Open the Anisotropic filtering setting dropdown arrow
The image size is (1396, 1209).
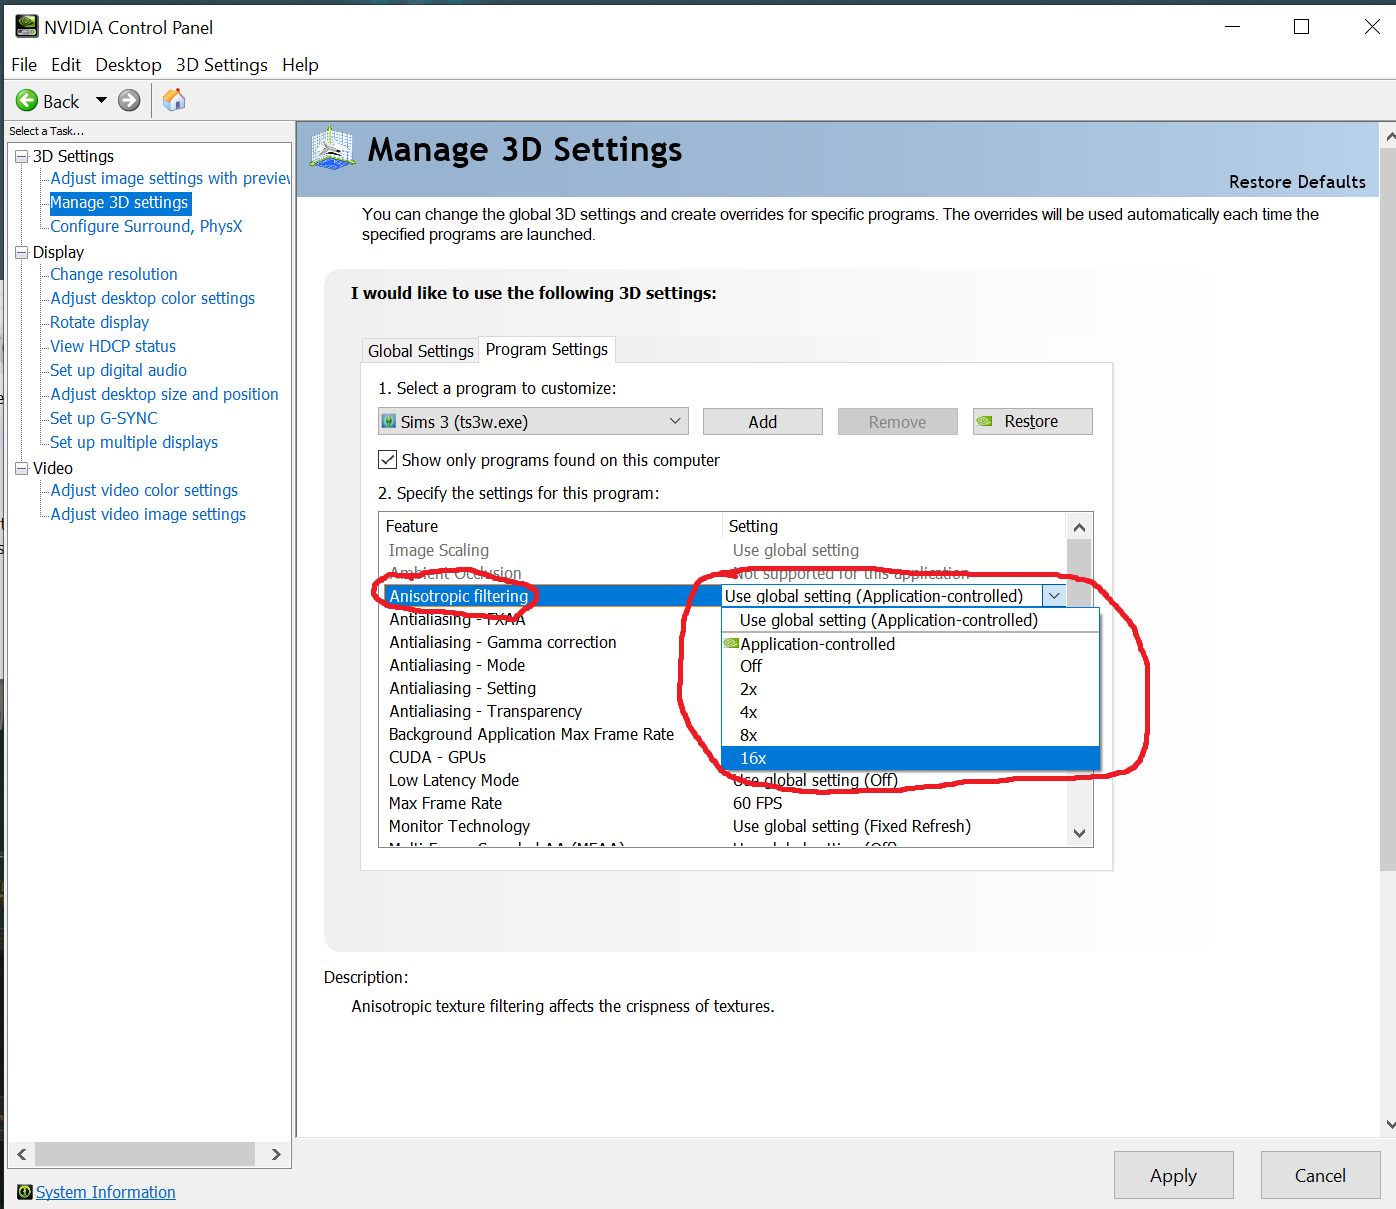[1054, 596]
